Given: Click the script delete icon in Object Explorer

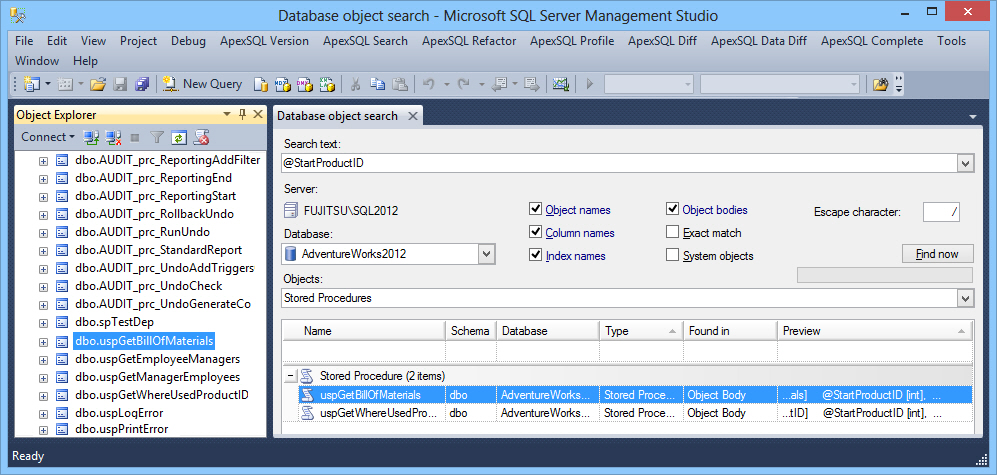Looking at the screenshot, I should tap(202, 137).
